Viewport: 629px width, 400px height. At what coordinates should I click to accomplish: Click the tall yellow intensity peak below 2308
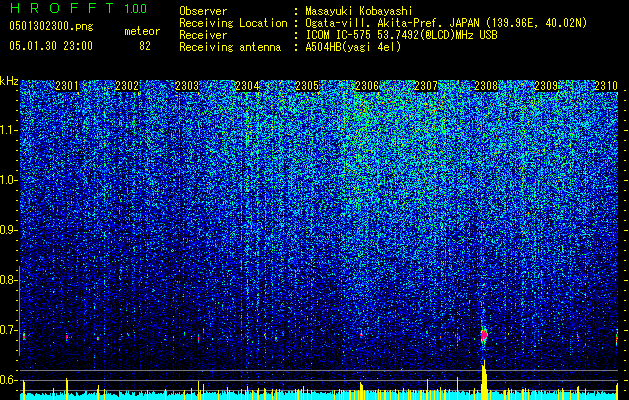(x=484, y=380)
